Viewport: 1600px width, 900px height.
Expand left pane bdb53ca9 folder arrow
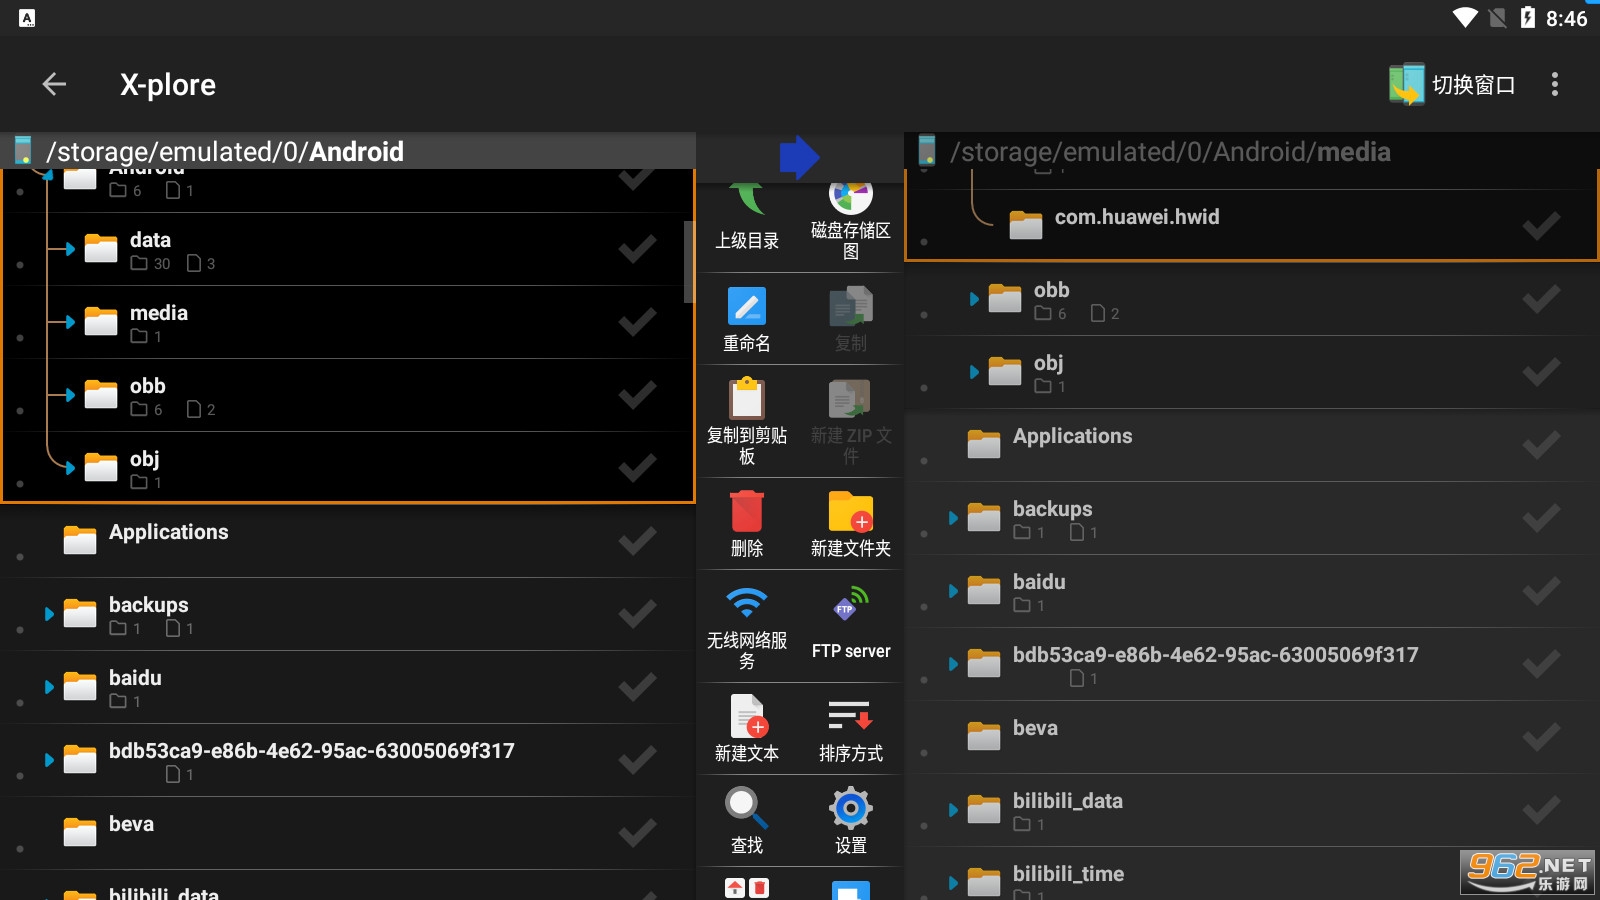click(49, 760)
